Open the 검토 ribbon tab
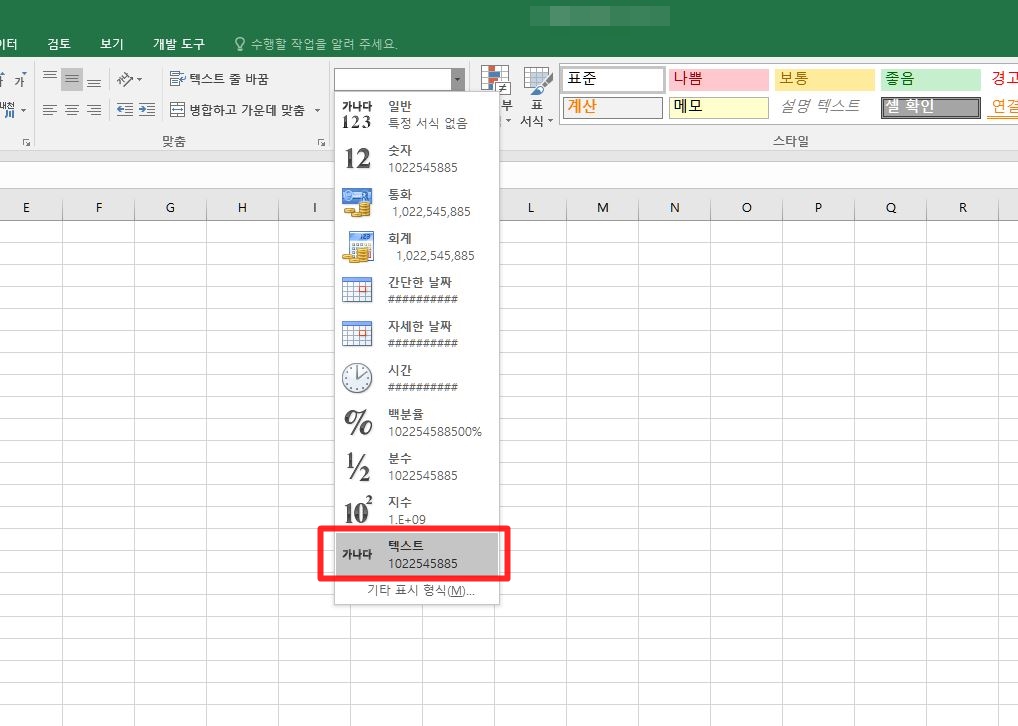Viewport: 1018px width, 726px height. [58, 44]
